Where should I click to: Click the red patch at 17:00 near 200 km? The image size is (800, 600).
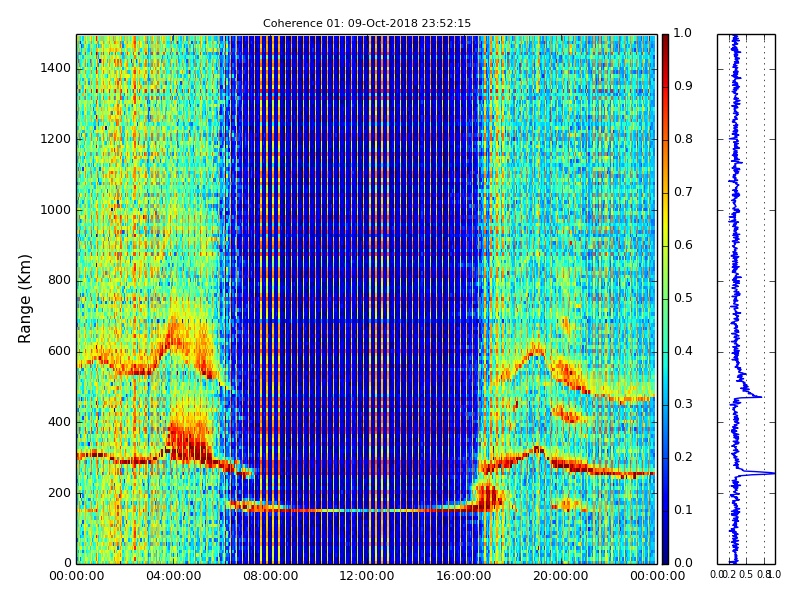(488, 497)
